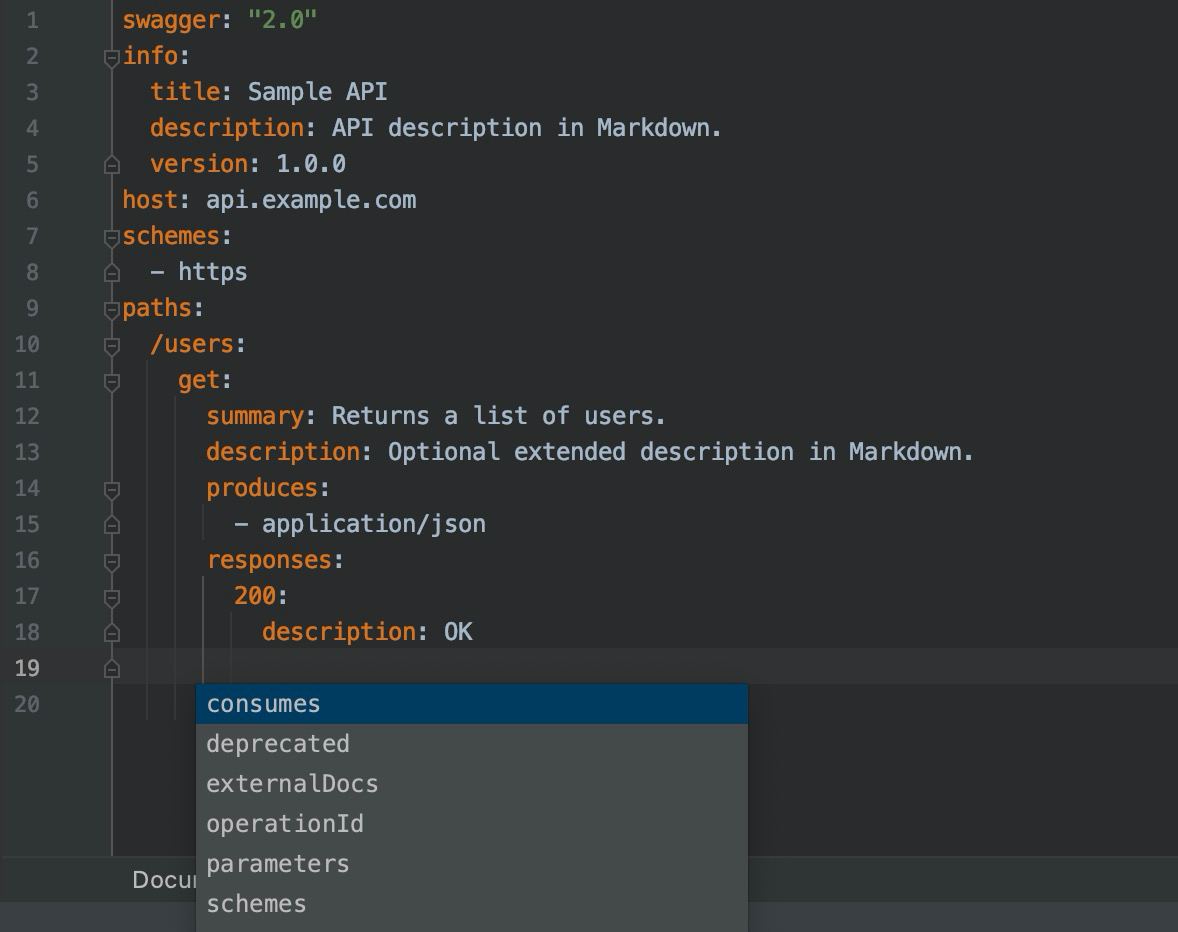This screenshot has height=932, width=1178.
Task: Fold the /users path block
Action: (x=112, y=345)
